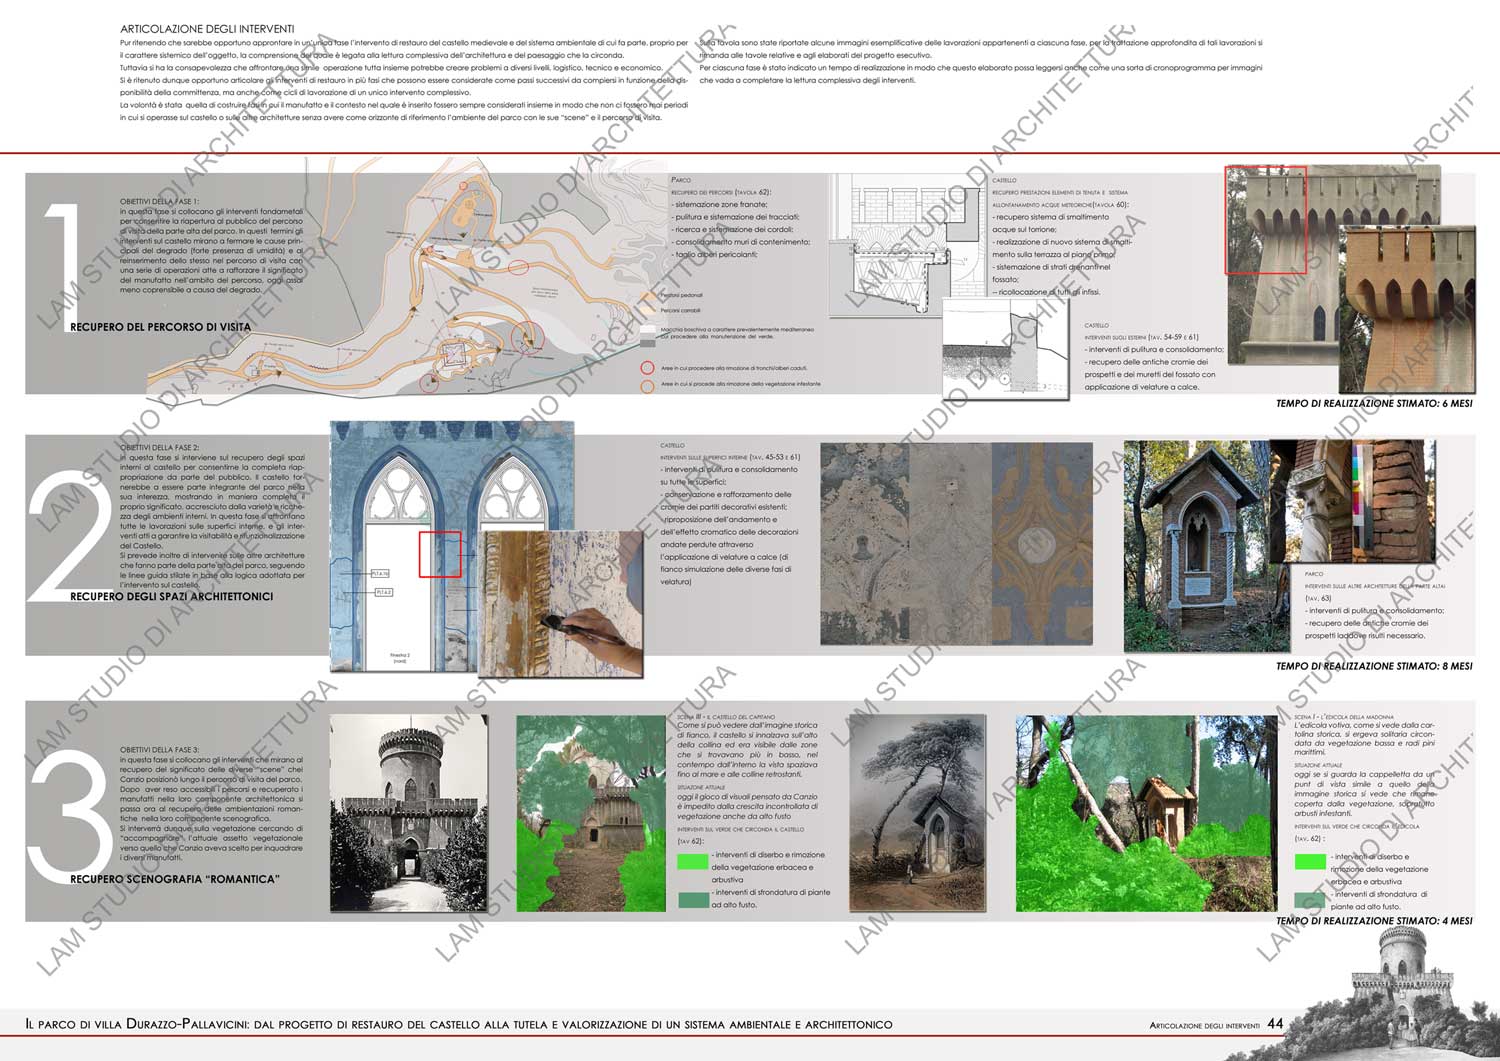This screenshot has height=1061, width=1500.
Task: Click the red square marker on window drawing
Action: [x=440, y=554]
